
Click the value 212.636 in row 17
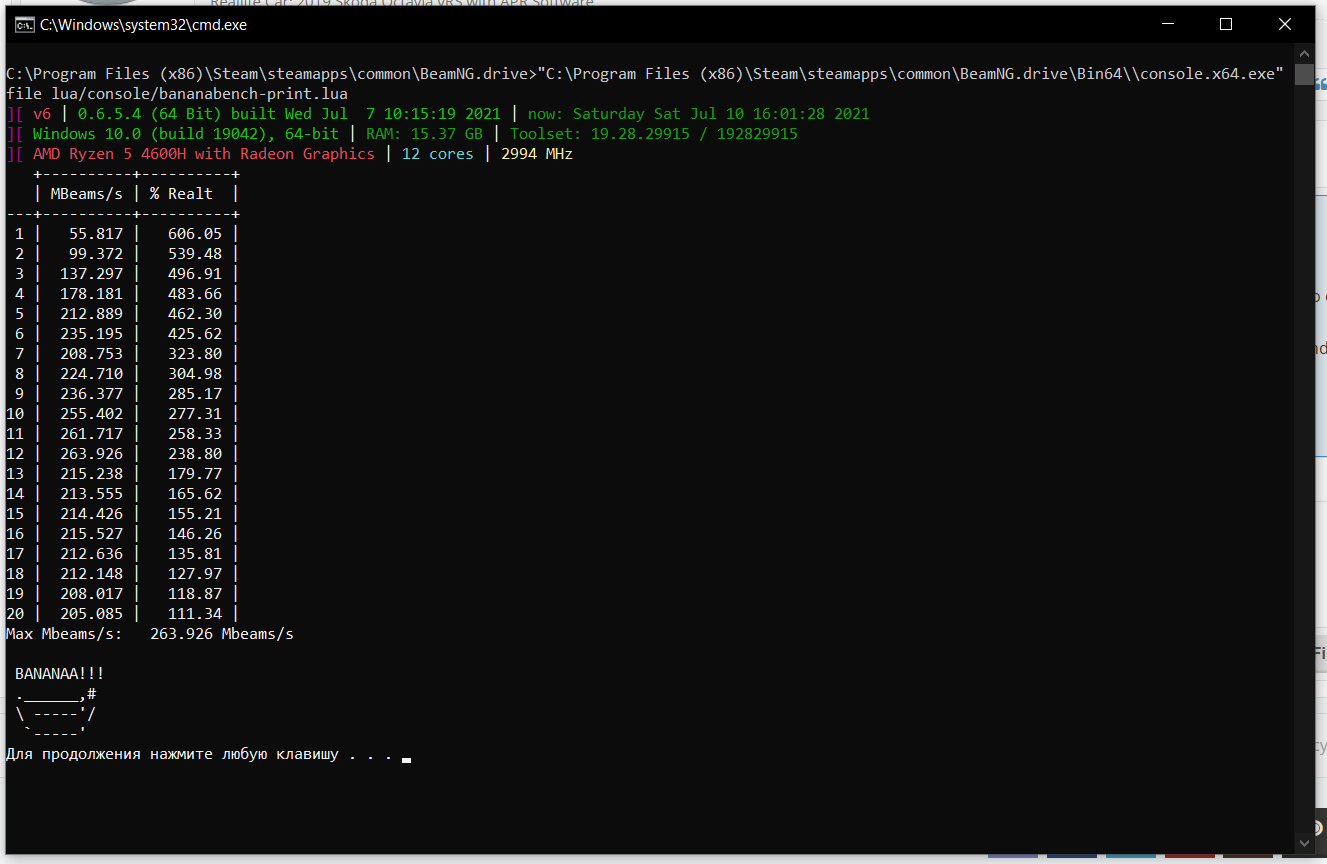coord(92,554)
